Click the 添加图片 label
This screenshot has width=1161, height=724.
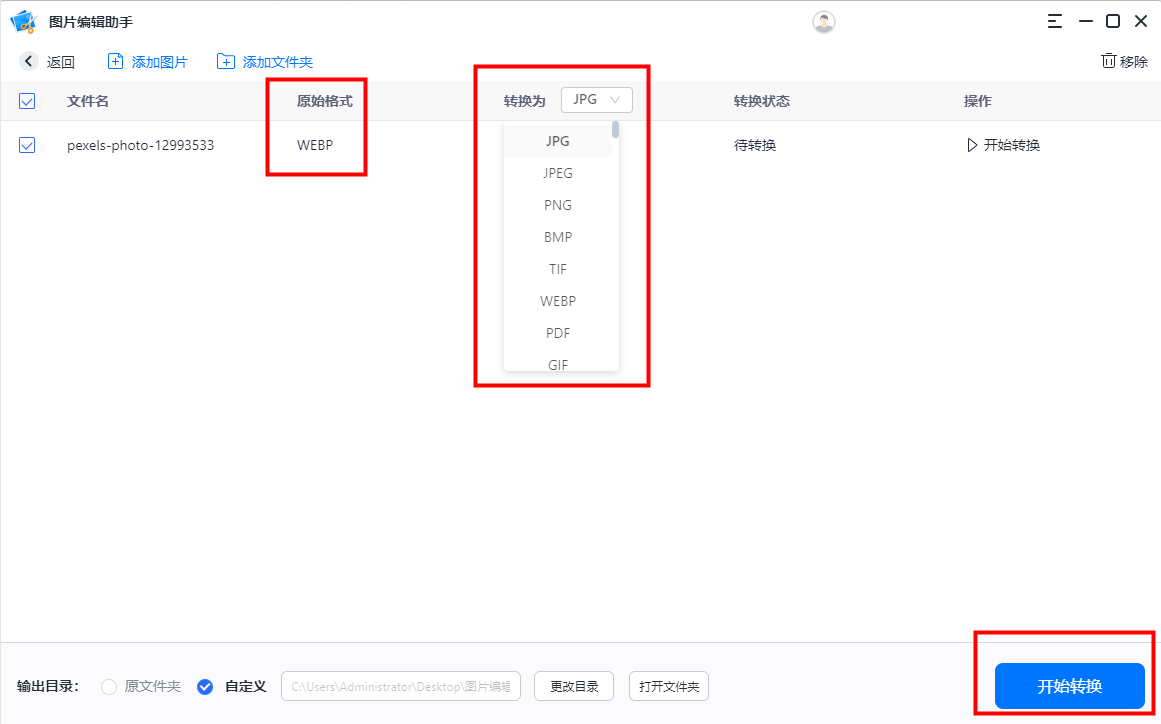(159, 62)
